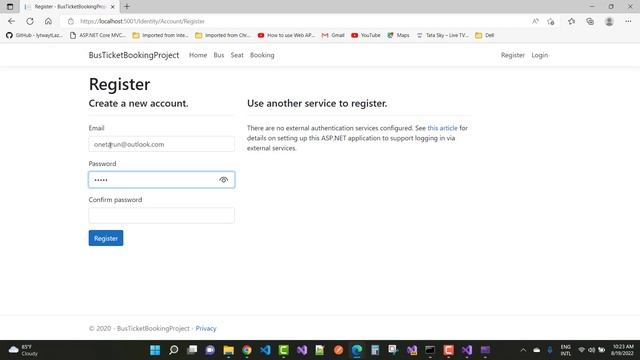
Task: Follow the 'this article' link
Action: click(x=442, y=128)
